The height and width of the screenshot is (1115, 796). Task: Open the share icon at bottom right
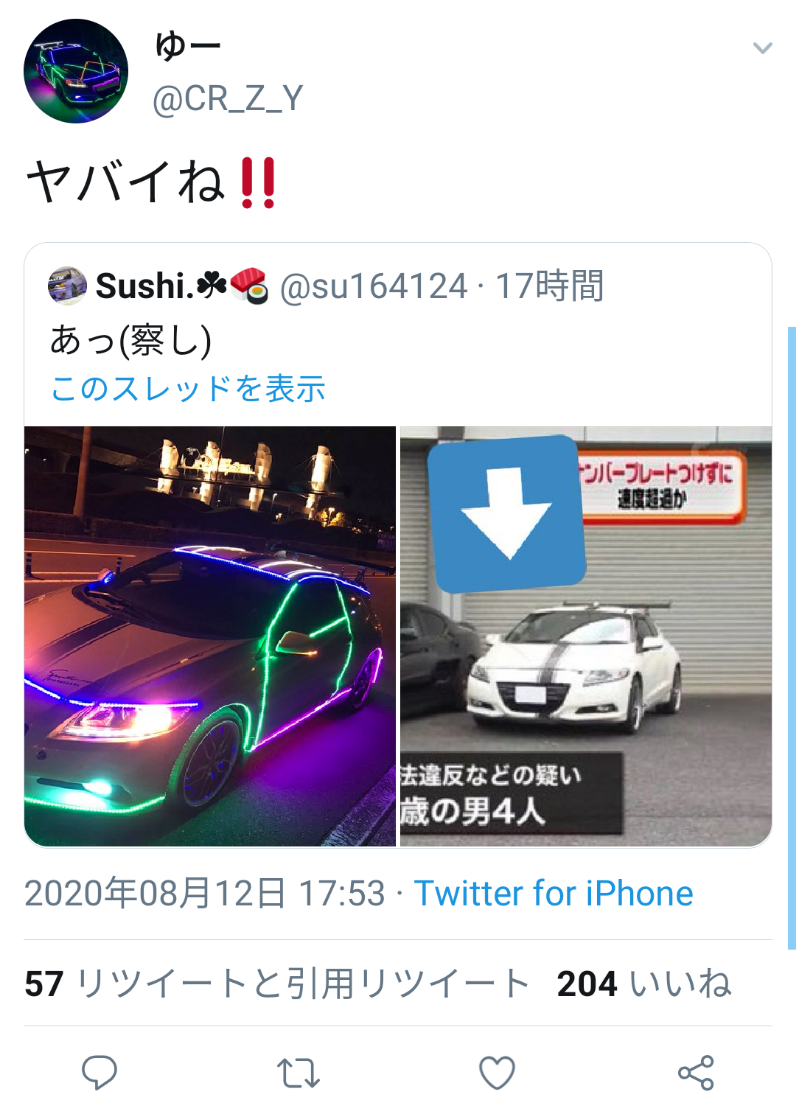coord(695,1072)
